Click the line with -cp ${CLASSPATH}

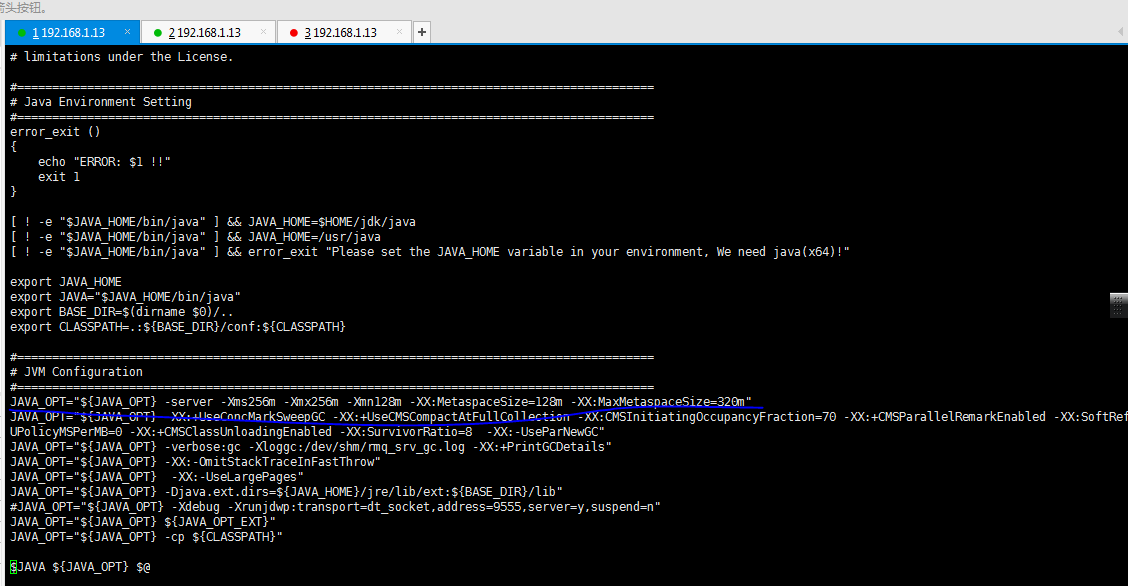[x=146, y=537]
